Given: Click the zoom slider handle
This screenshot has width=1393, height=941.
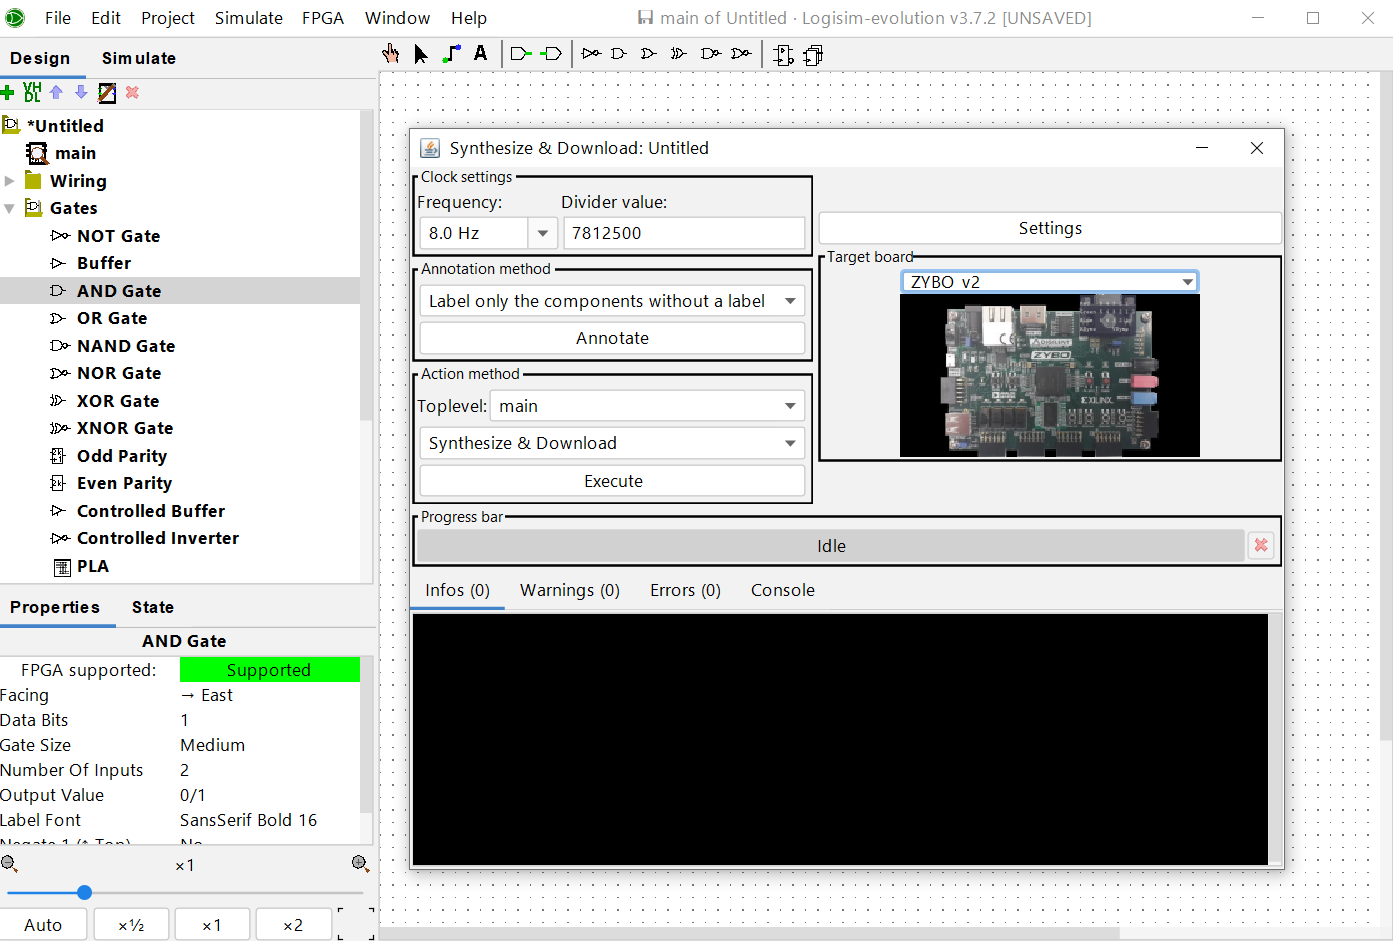Looking at the screenshot, I should point(85,892).
